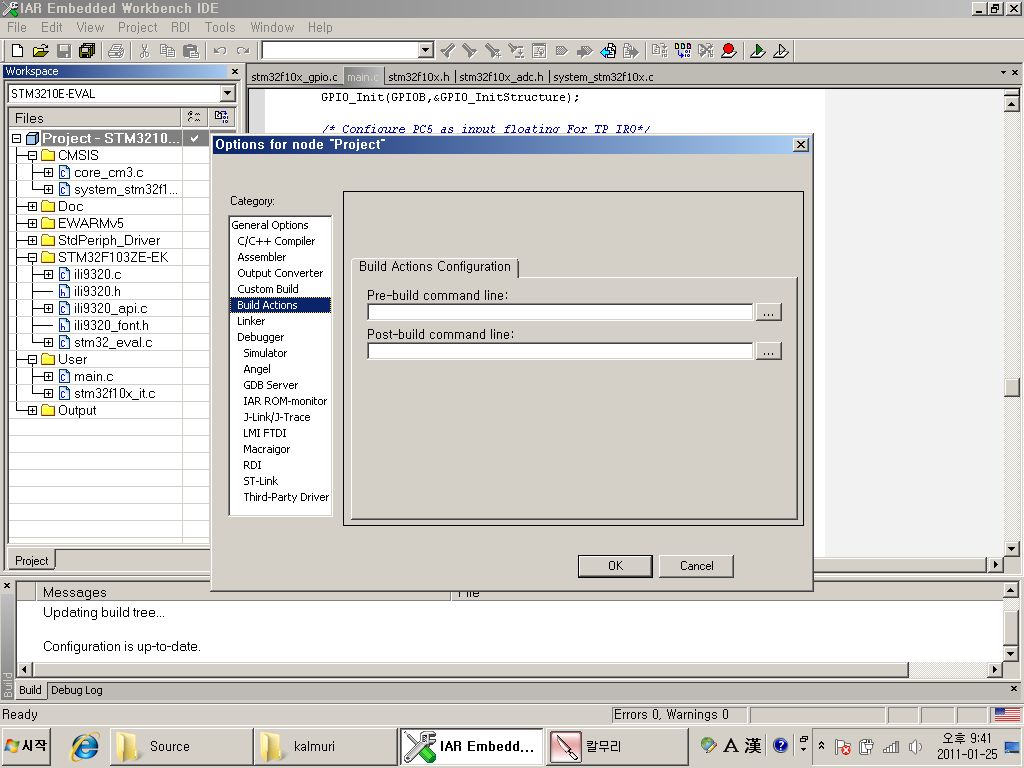
Task: Select main.c in the workspace tree
Action: pos(93,376)
